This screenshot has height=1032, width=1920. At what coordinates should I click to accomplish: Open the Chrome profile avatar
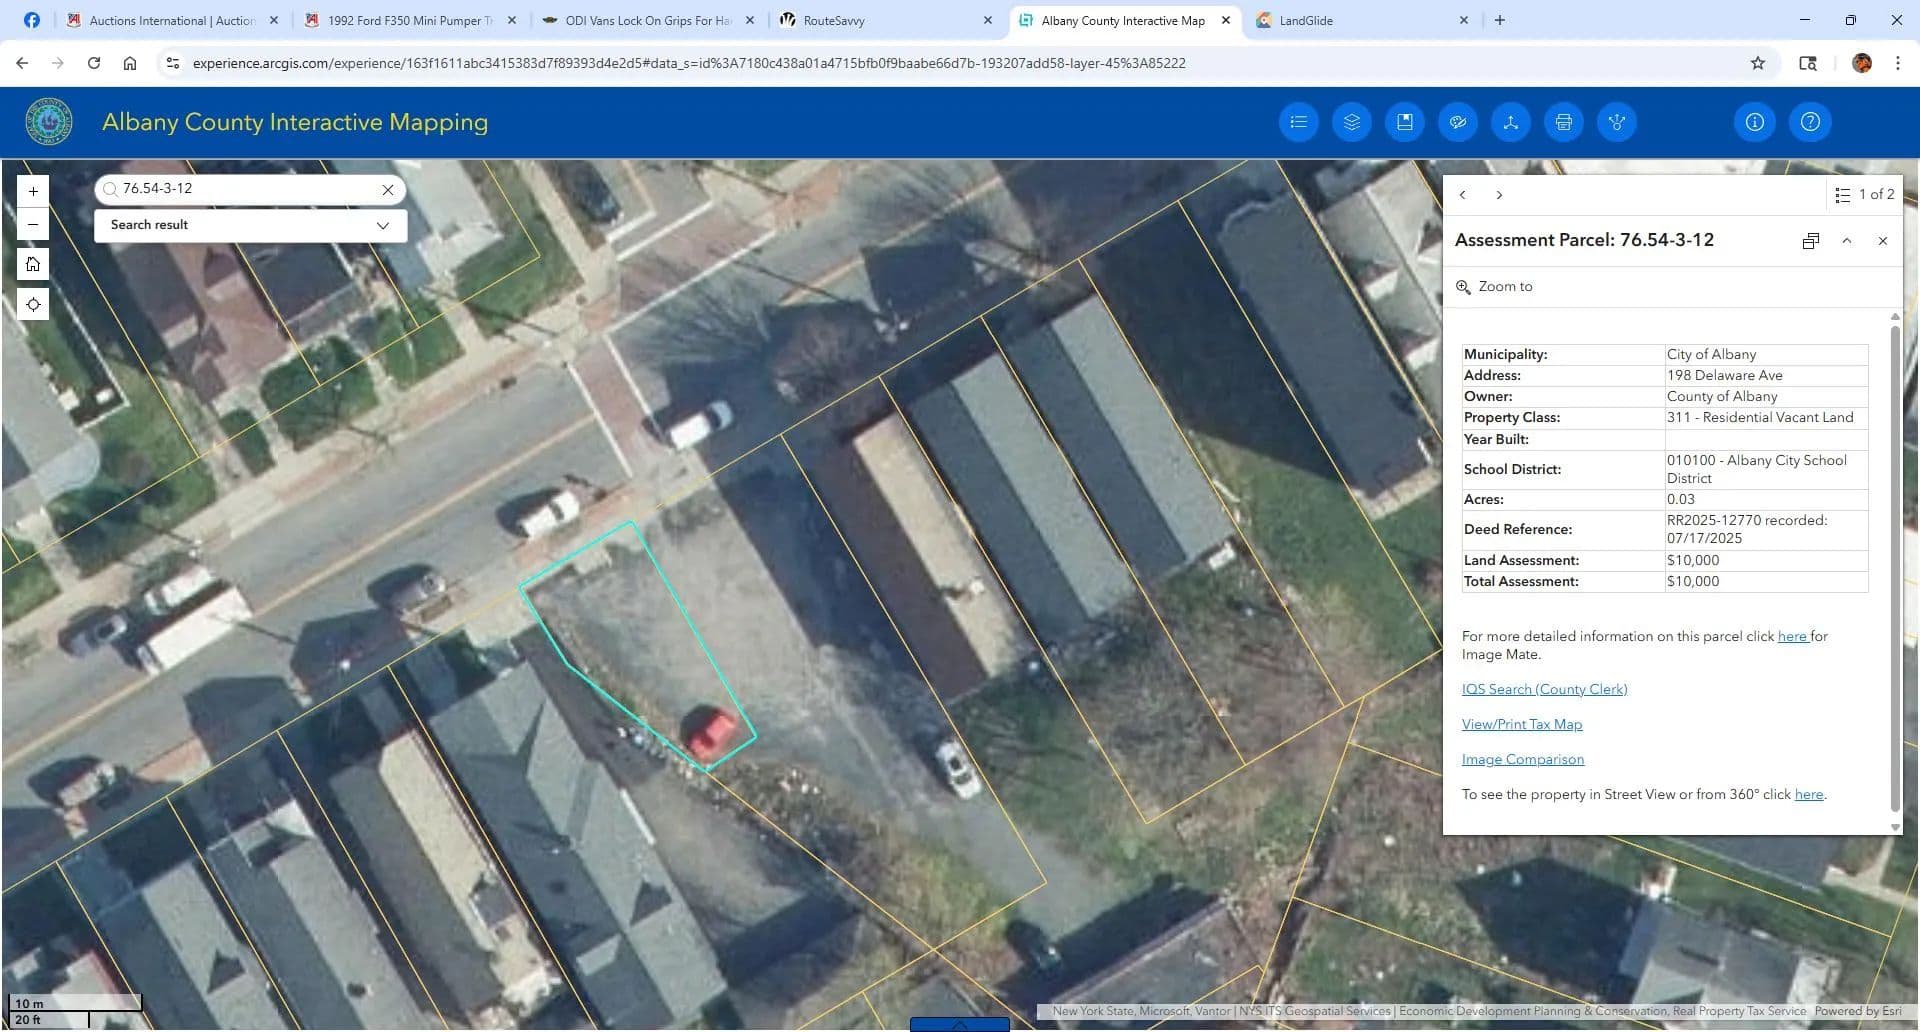pyautogui.click(x=1861, y=63)
